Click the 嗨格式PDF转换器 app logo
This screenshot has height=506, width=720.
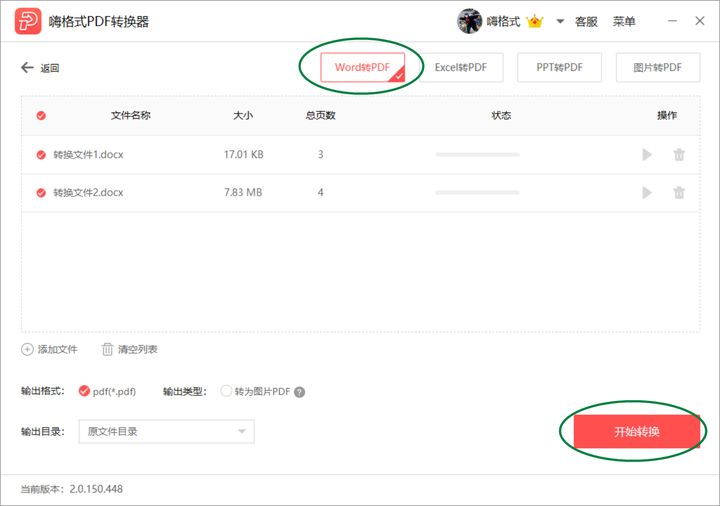click(28, 21)
